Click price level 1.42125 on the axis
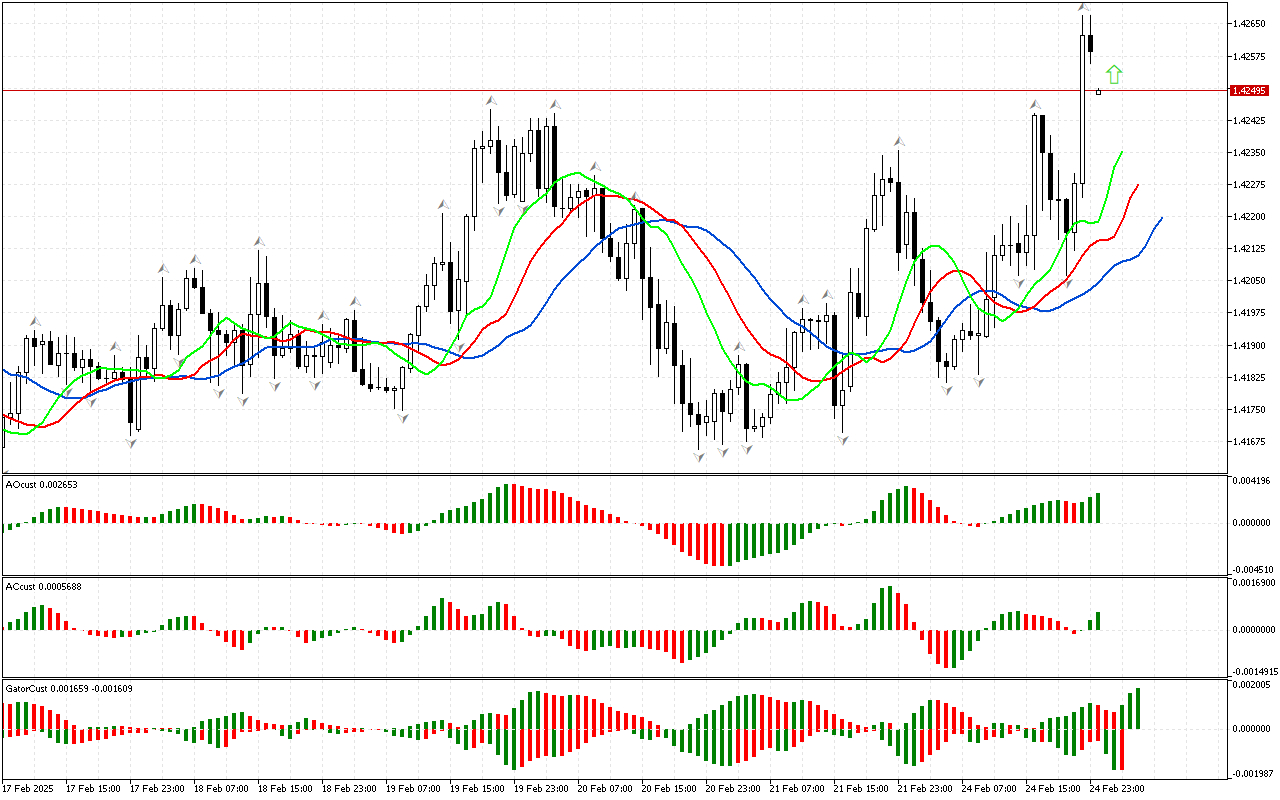This screenshot has width=1280, height=800. pyautogui.click(x=1250, y=249)
